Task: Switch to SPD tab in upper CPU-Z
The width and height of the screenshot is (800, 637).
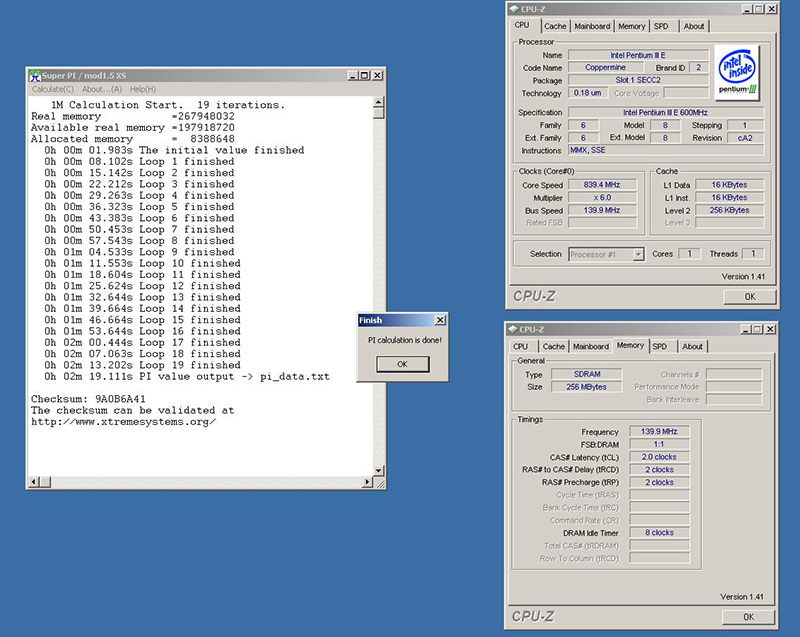Action: pyautogui.click(x=661, y=26)
